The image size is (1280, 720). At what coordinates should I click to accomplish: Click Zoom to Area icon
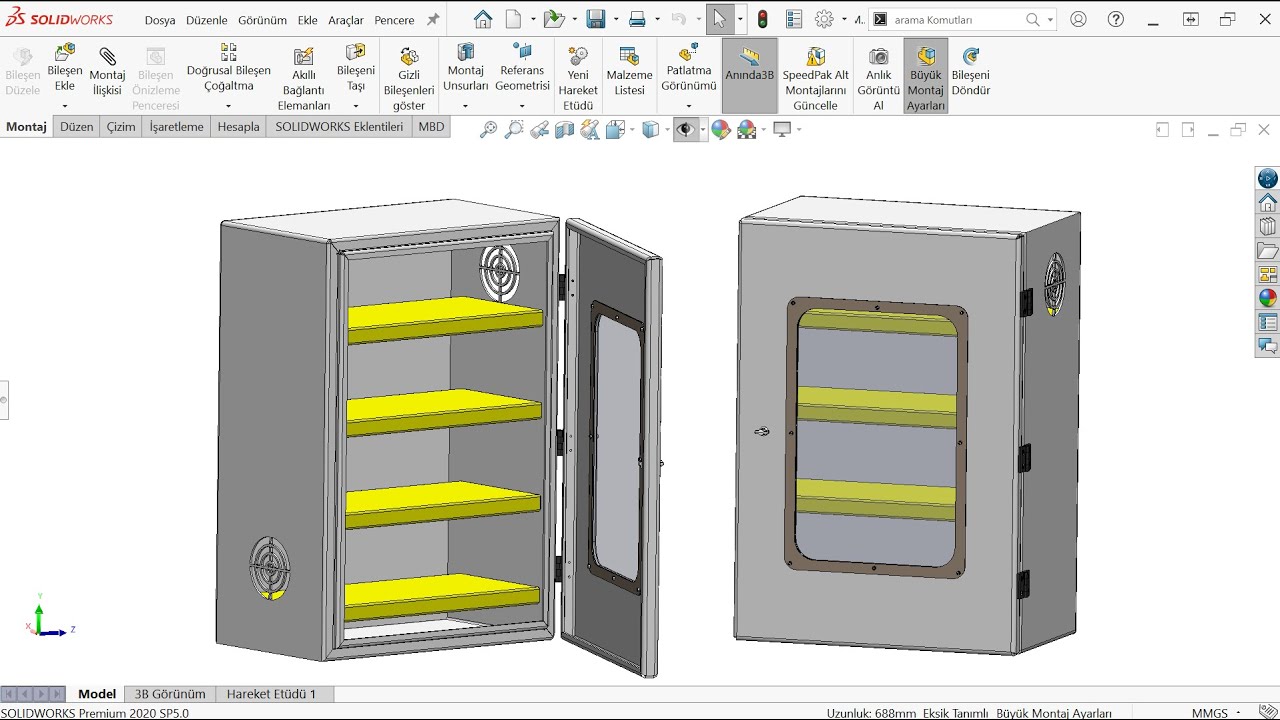coord(514,129)
